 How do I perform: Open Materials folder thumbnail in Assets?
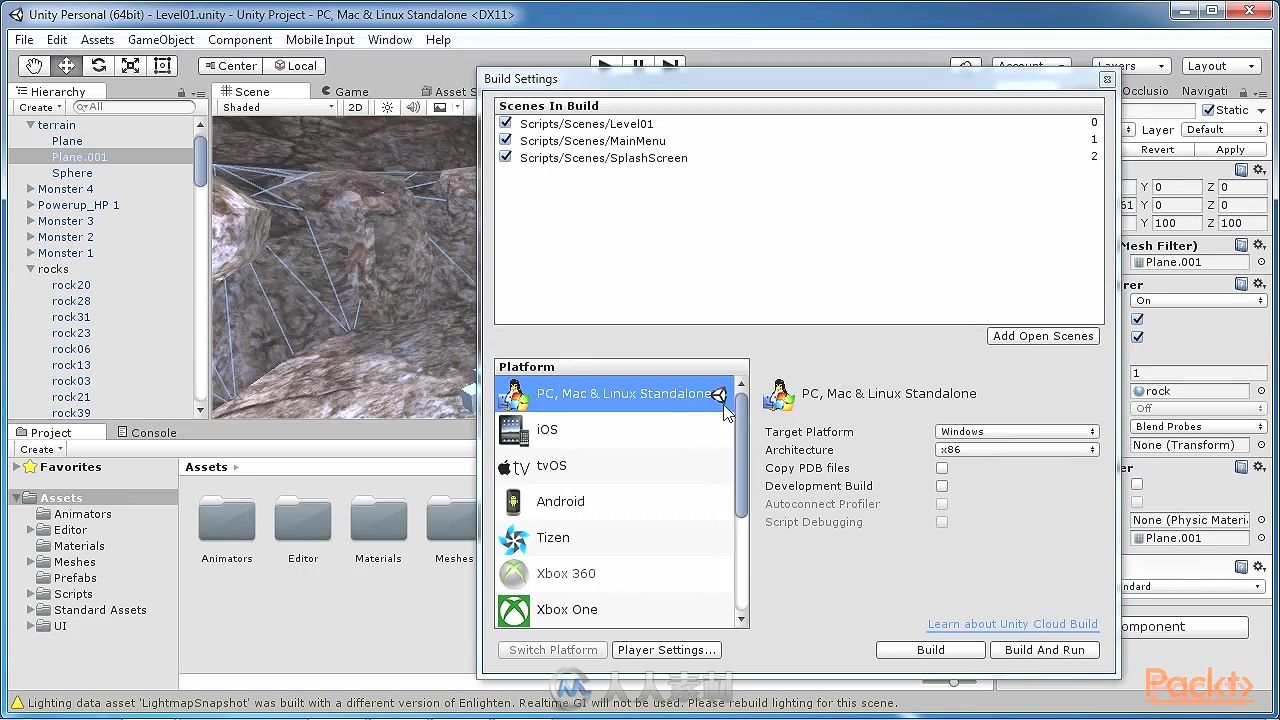tap(379, 519)
